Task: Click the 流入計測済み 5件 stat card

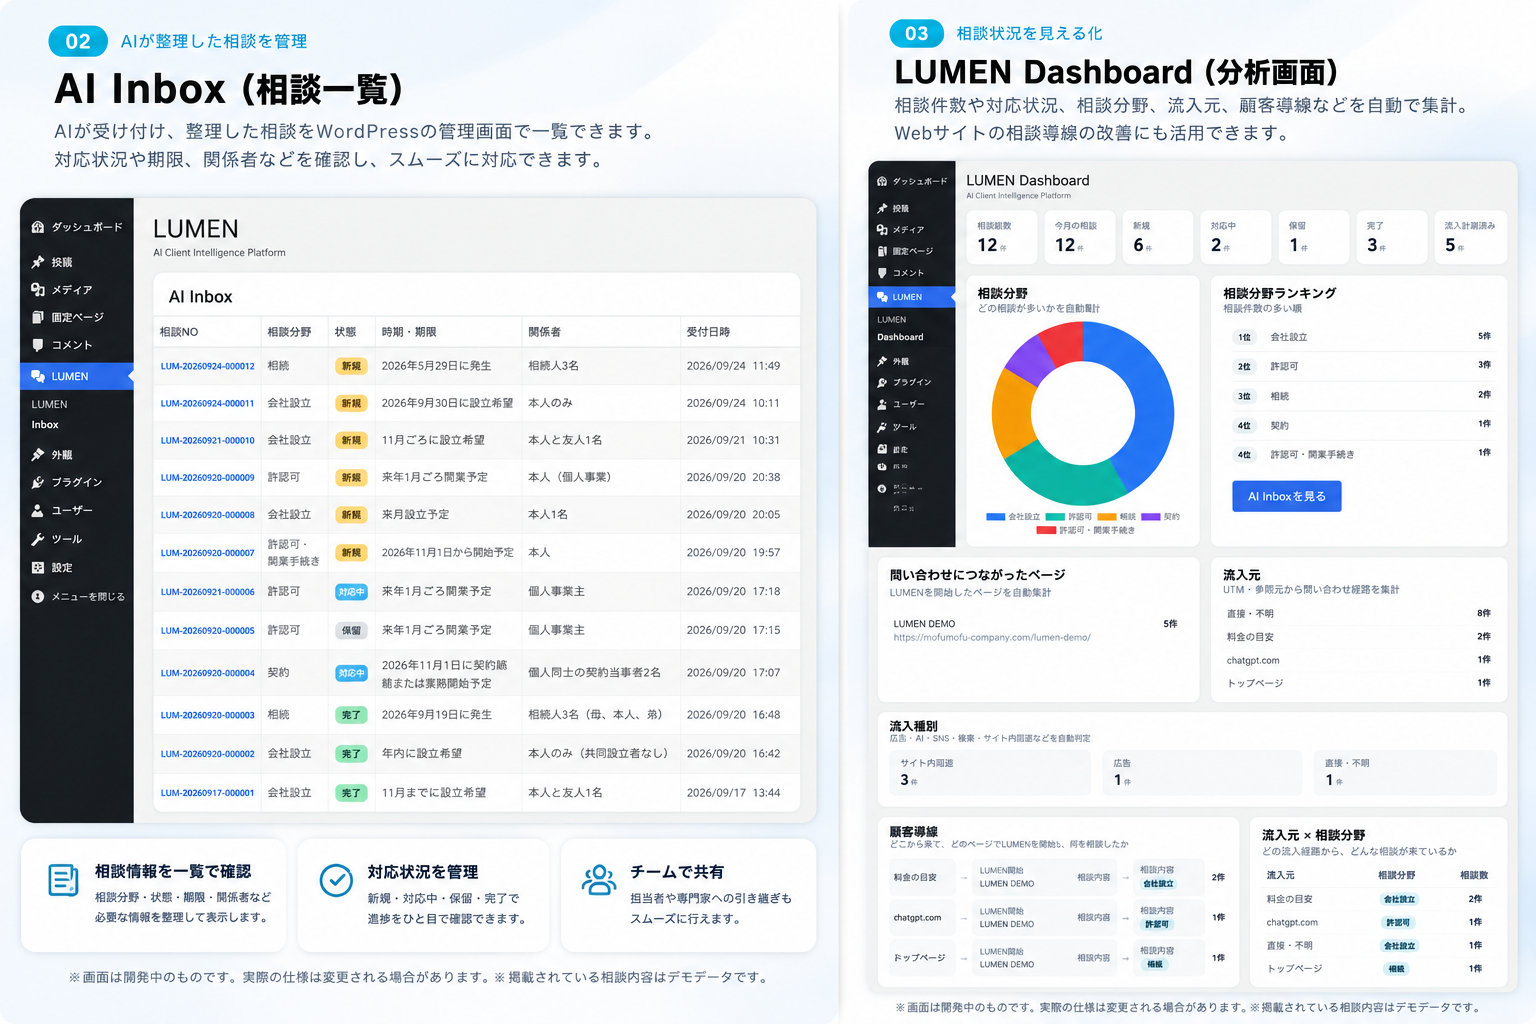Action: click(1469, 237)
